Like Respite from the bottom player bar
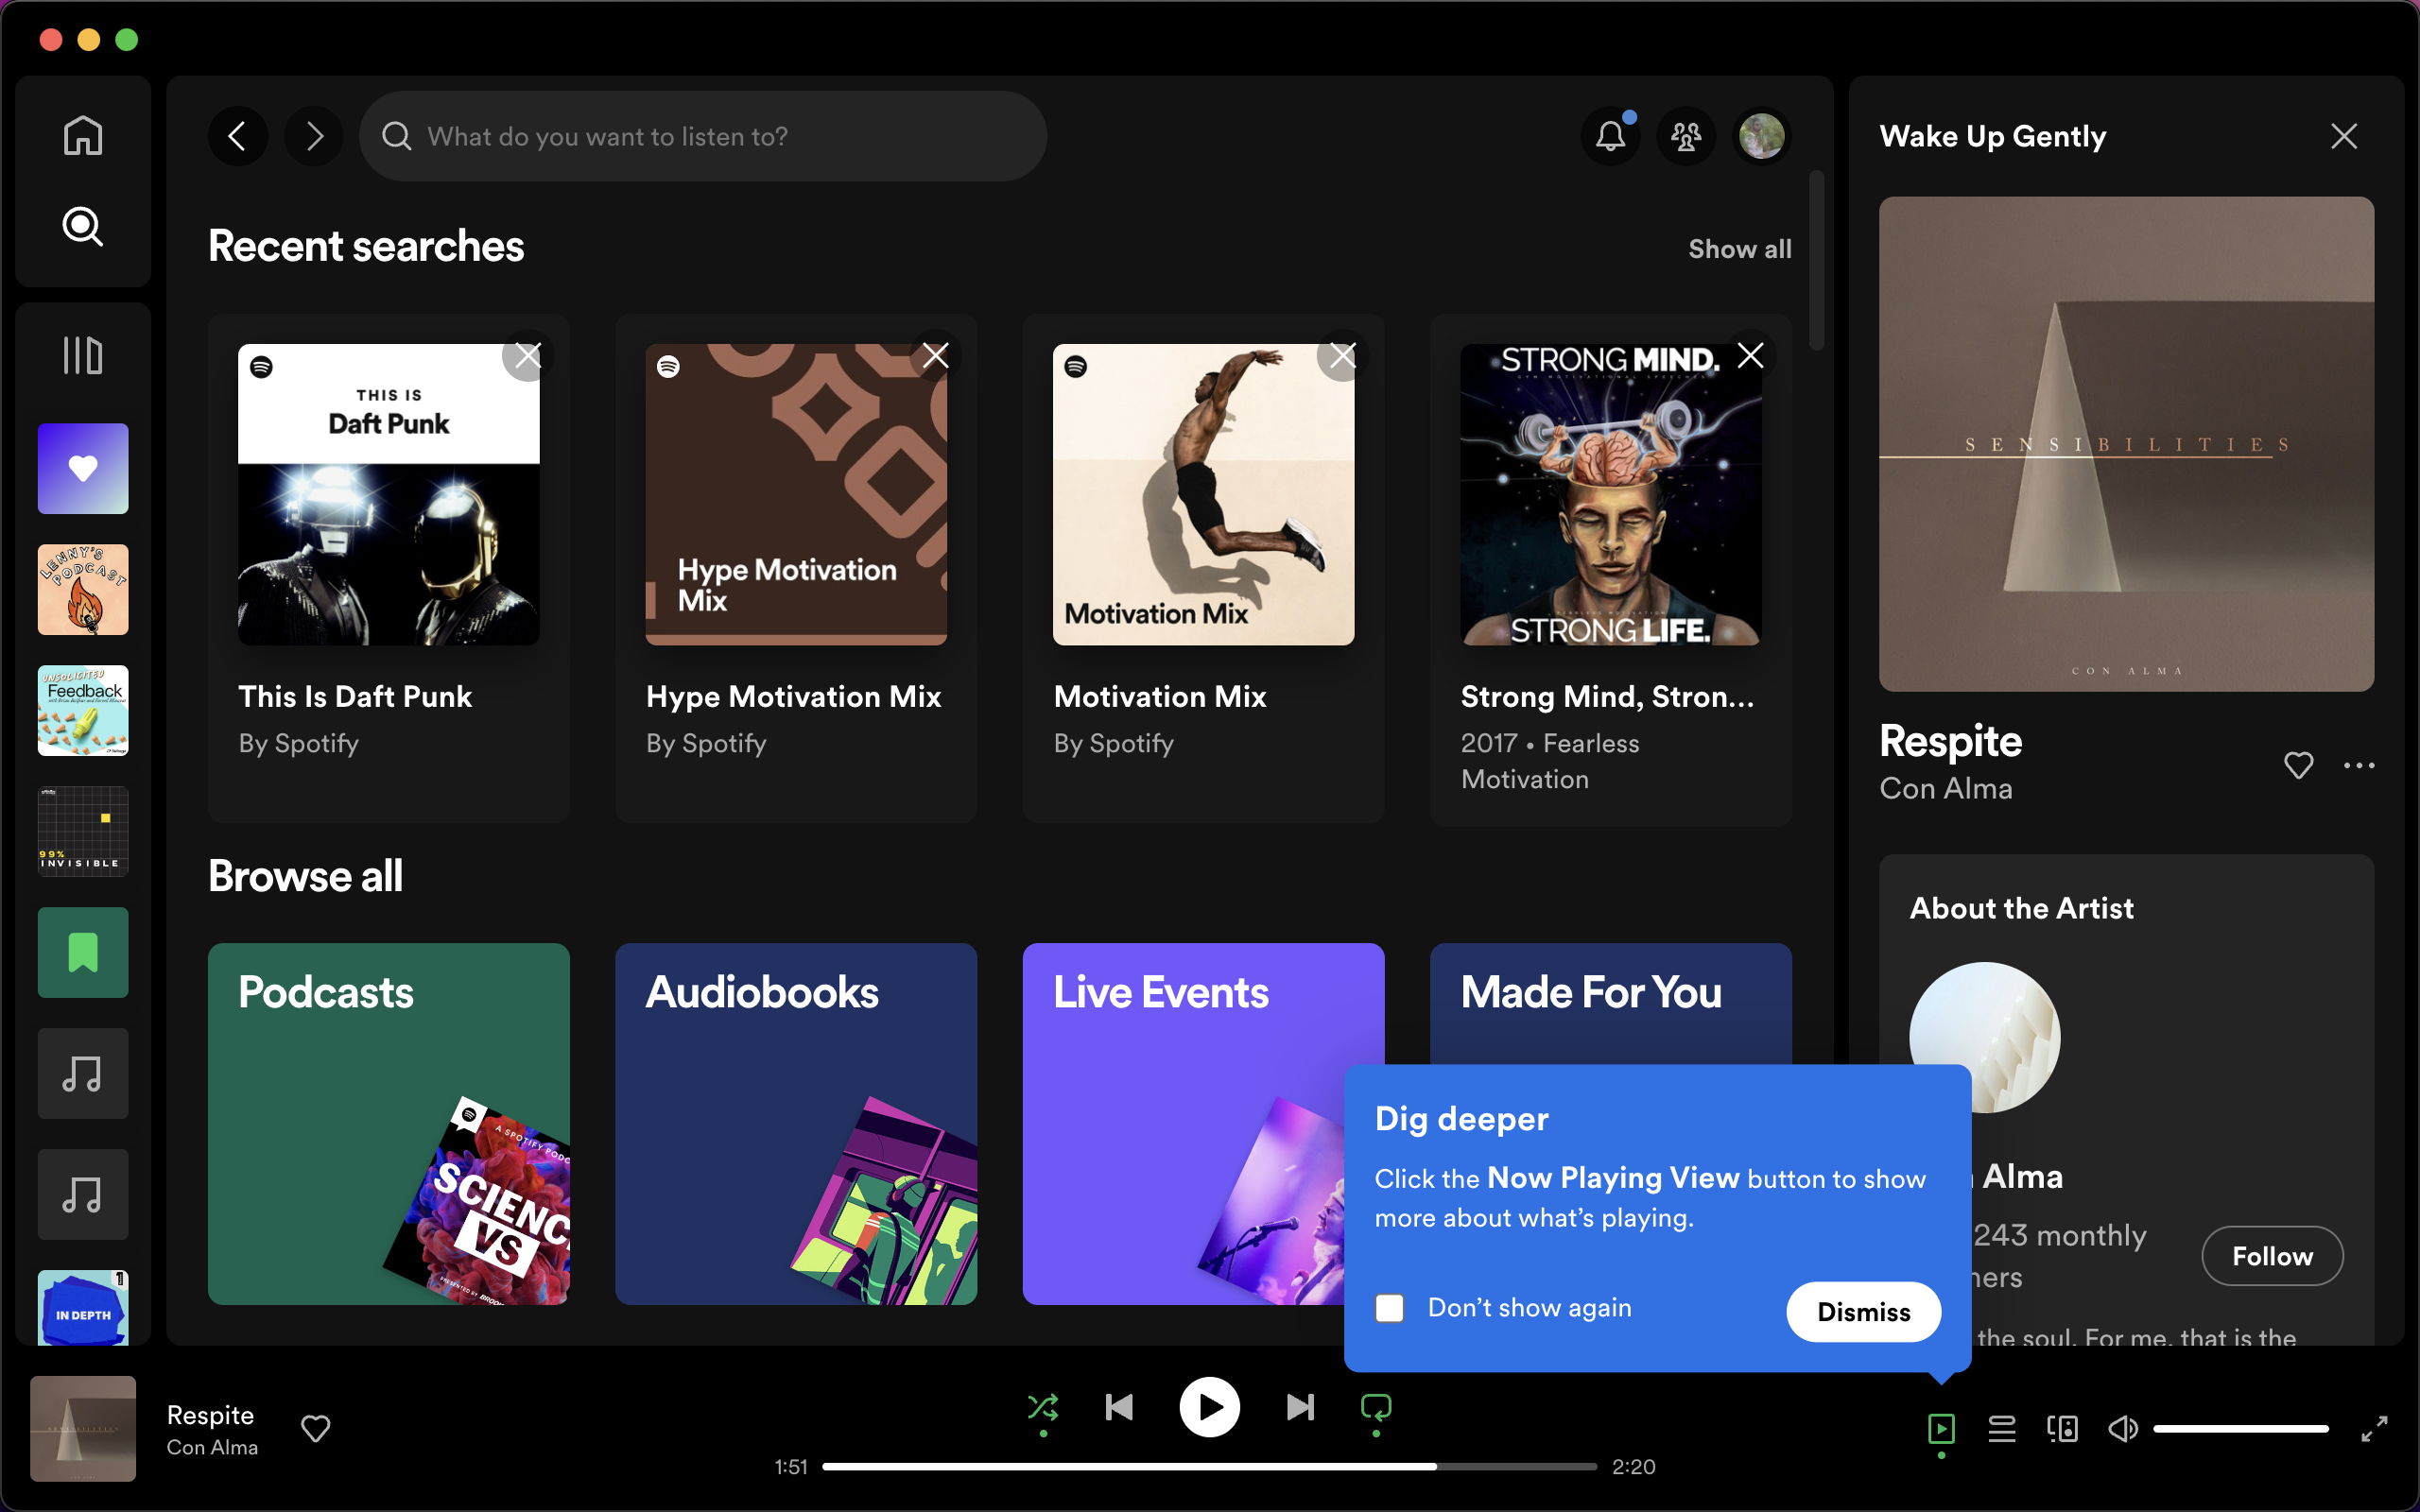The height and width of the screenshot is (1512, 2420). tap(316, 1429)
